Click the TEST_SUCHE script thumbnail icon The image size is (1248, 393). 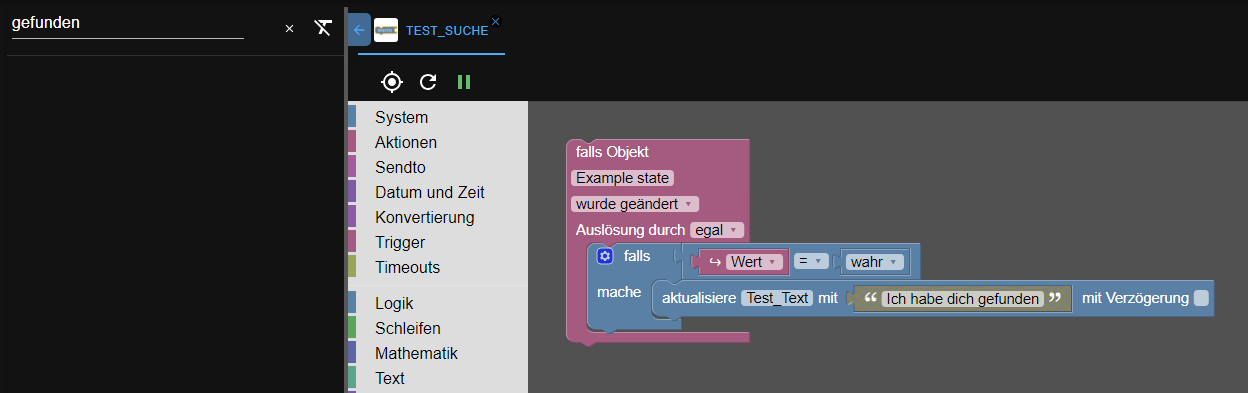(386, 30)
